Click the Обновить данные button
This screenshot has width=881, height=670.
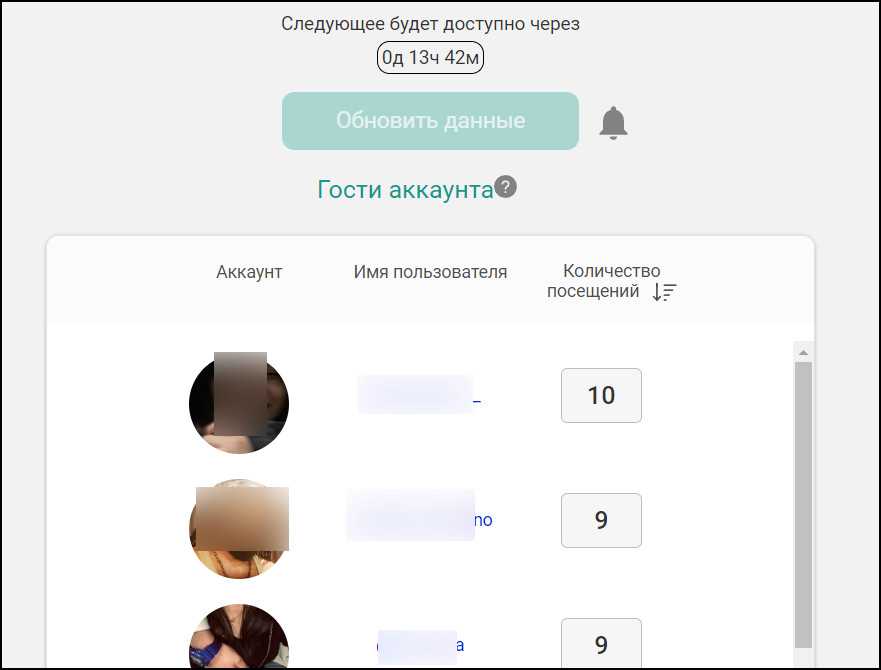[x=430, y=121]
